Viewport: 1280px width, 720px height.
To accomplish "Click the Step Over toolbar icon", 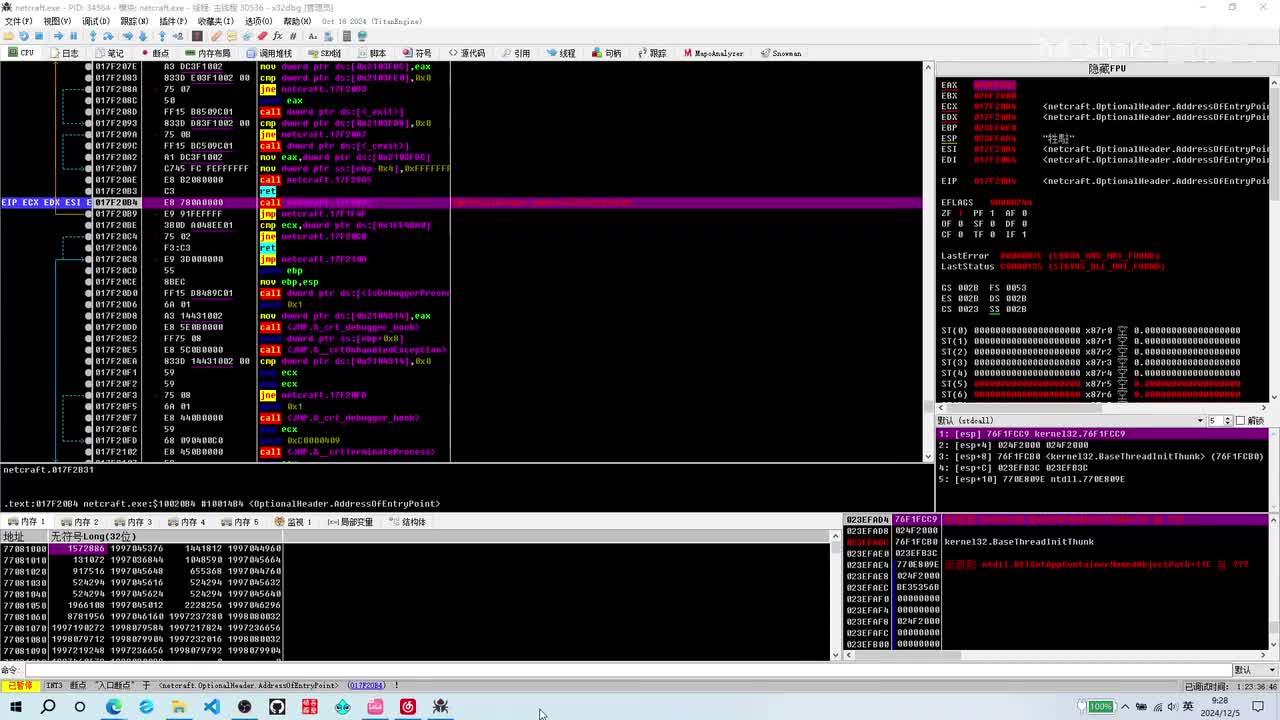I will click(x=108, y=36).
